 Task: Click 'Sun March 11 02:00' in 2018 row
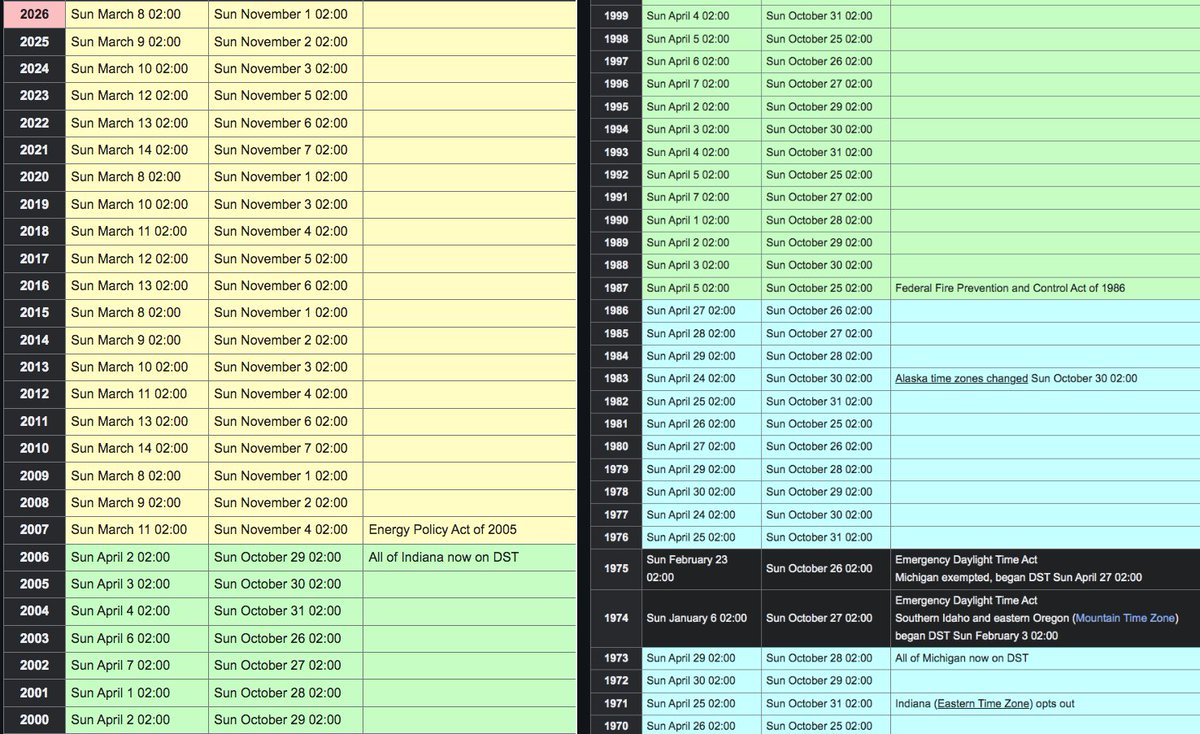(x=129, y=231)
